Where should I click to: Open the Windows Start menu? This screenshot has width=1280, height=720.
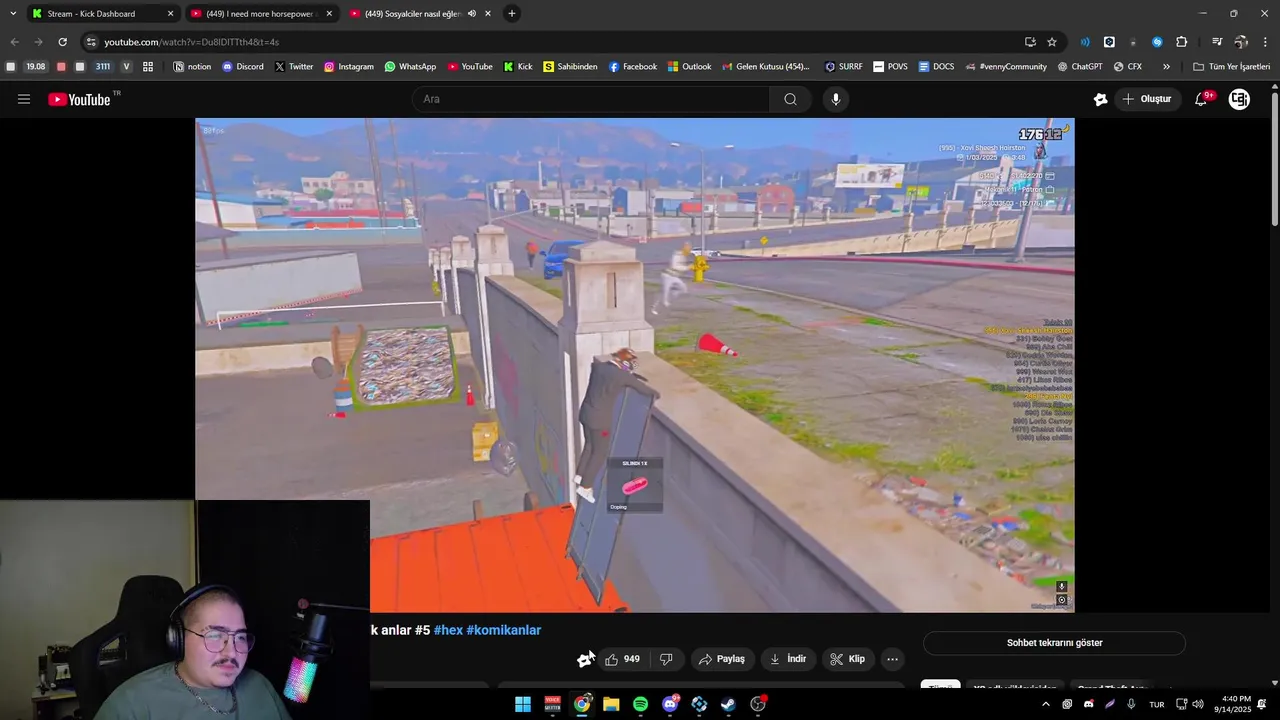(x=523, y=704)
